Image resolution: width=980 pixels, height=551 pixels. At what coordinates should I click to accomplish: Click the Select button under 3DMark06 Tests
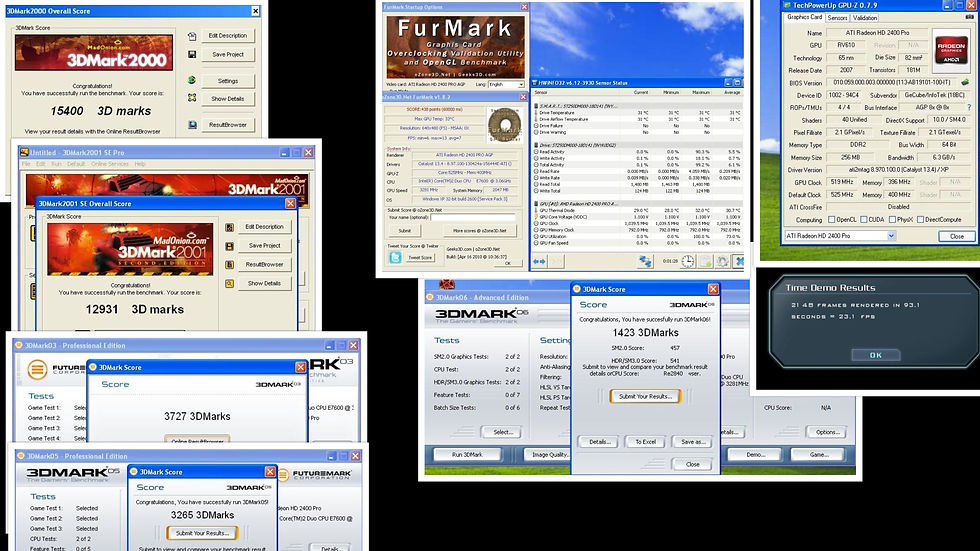[502, 432]
